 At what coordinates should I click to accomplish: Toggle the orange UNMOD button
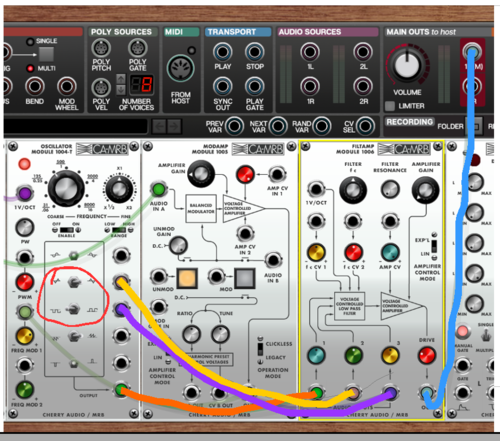pyautogui.click(x=187, y=278)
